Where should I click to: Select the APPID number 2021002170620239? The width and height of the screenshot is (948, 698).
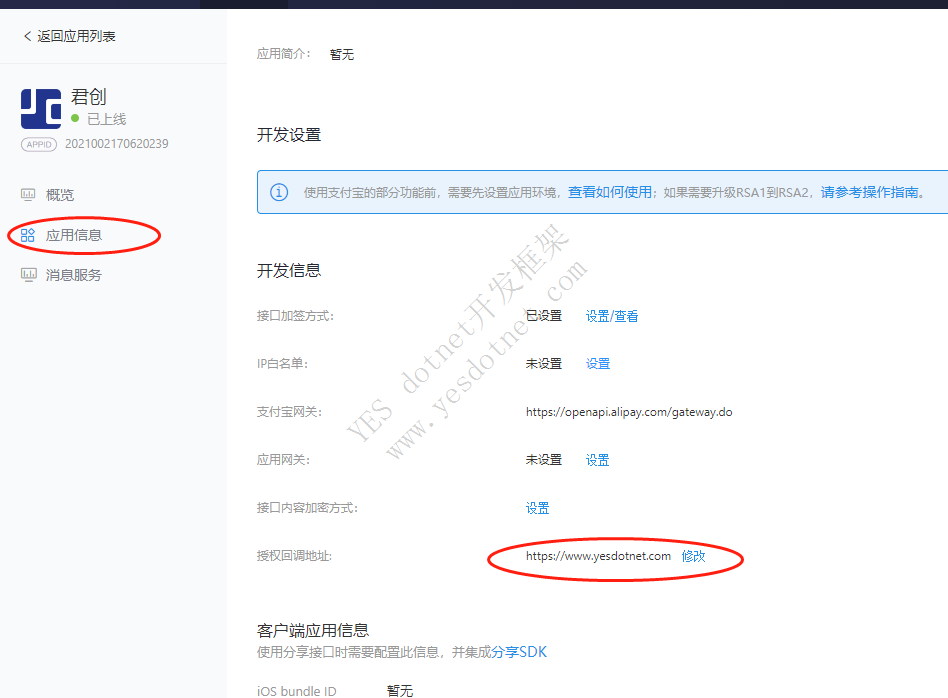coord(117,144)
